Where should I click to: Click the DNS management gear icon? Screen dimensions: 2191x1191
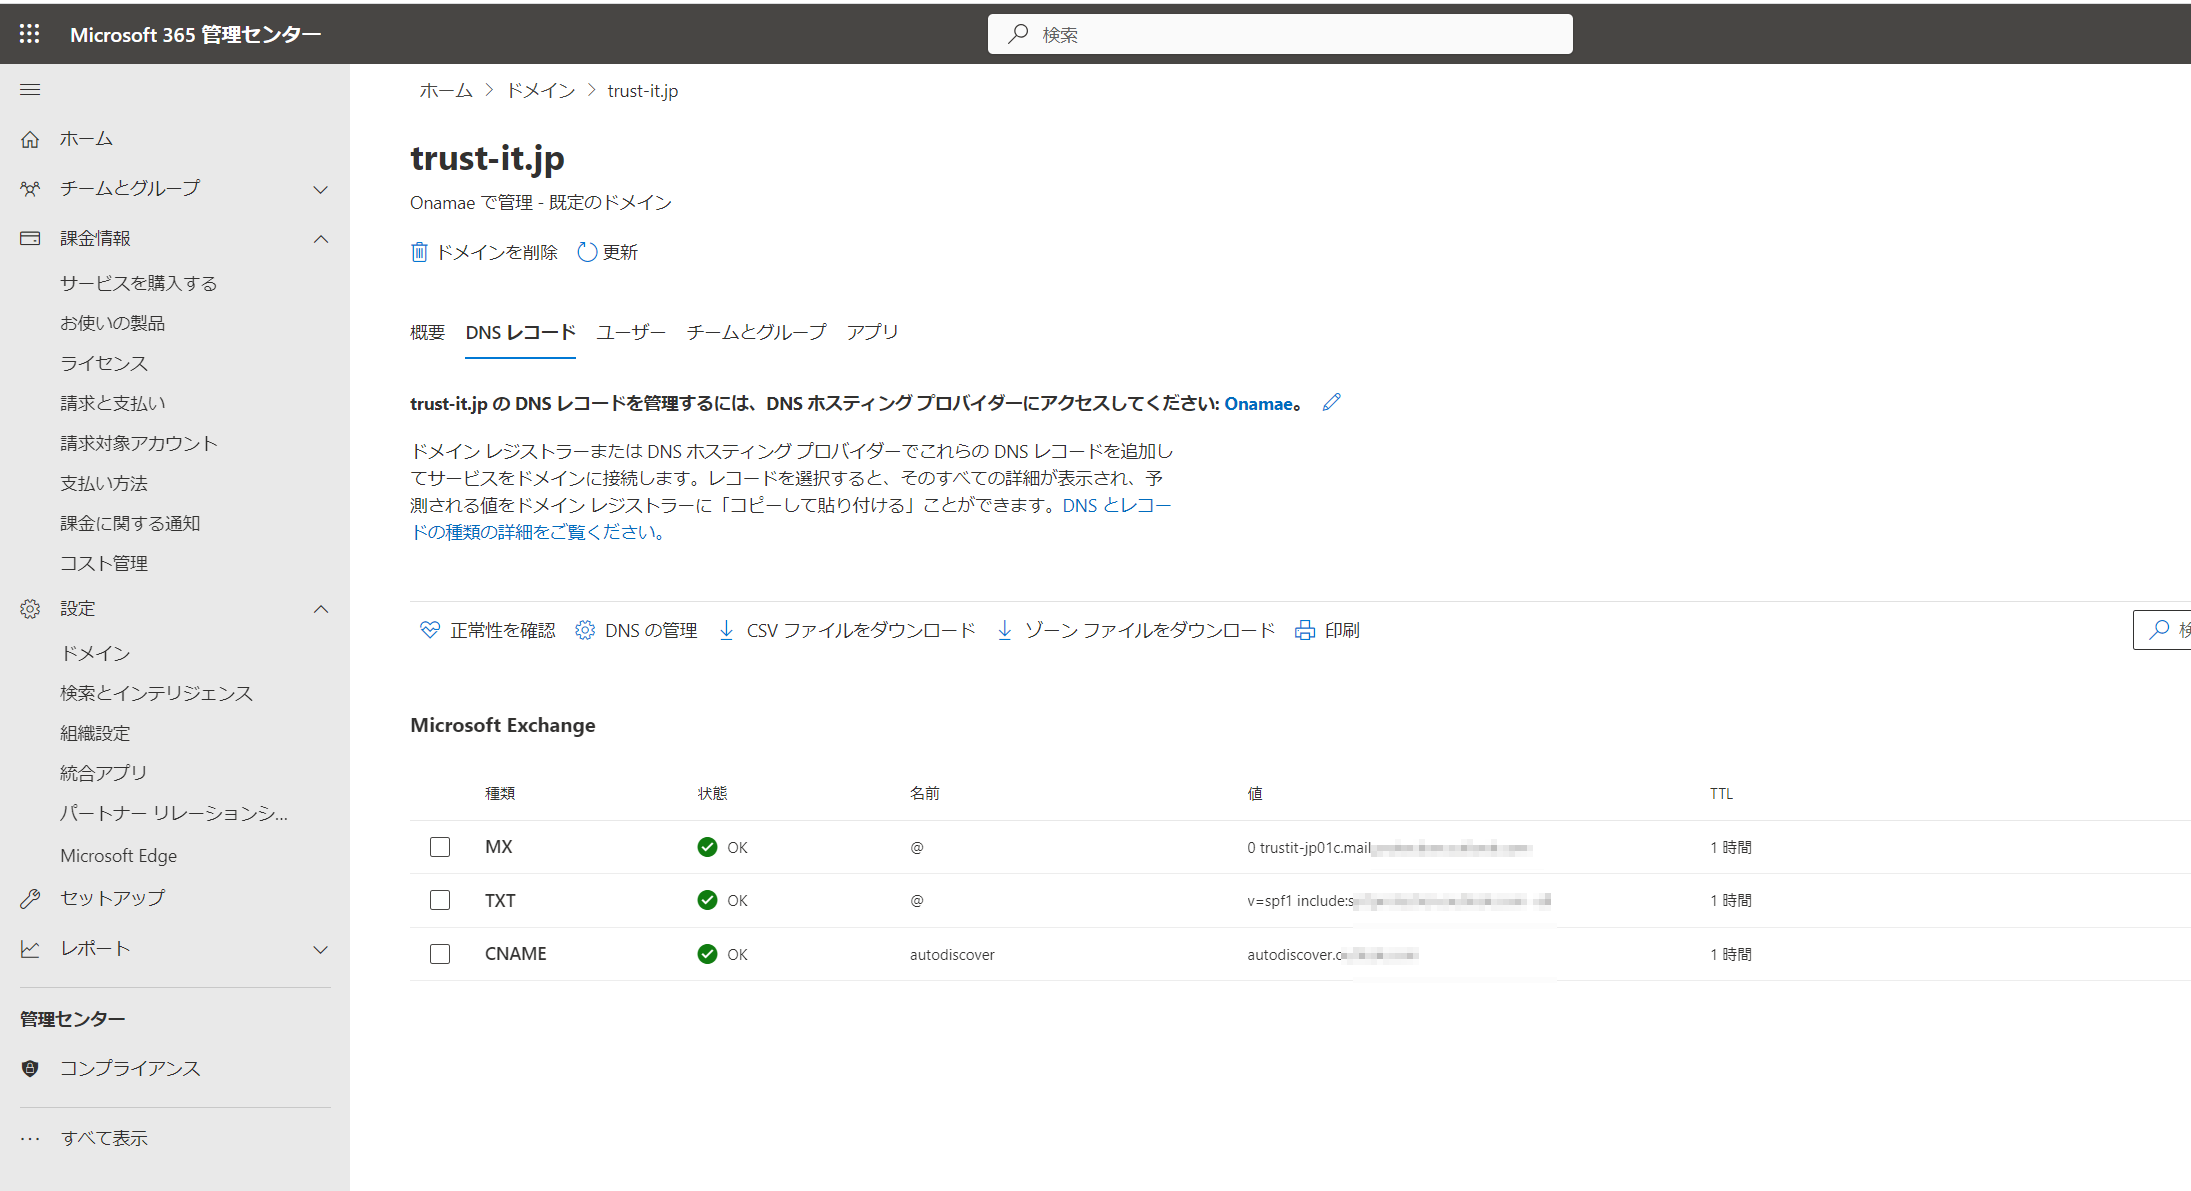point(585,630)
